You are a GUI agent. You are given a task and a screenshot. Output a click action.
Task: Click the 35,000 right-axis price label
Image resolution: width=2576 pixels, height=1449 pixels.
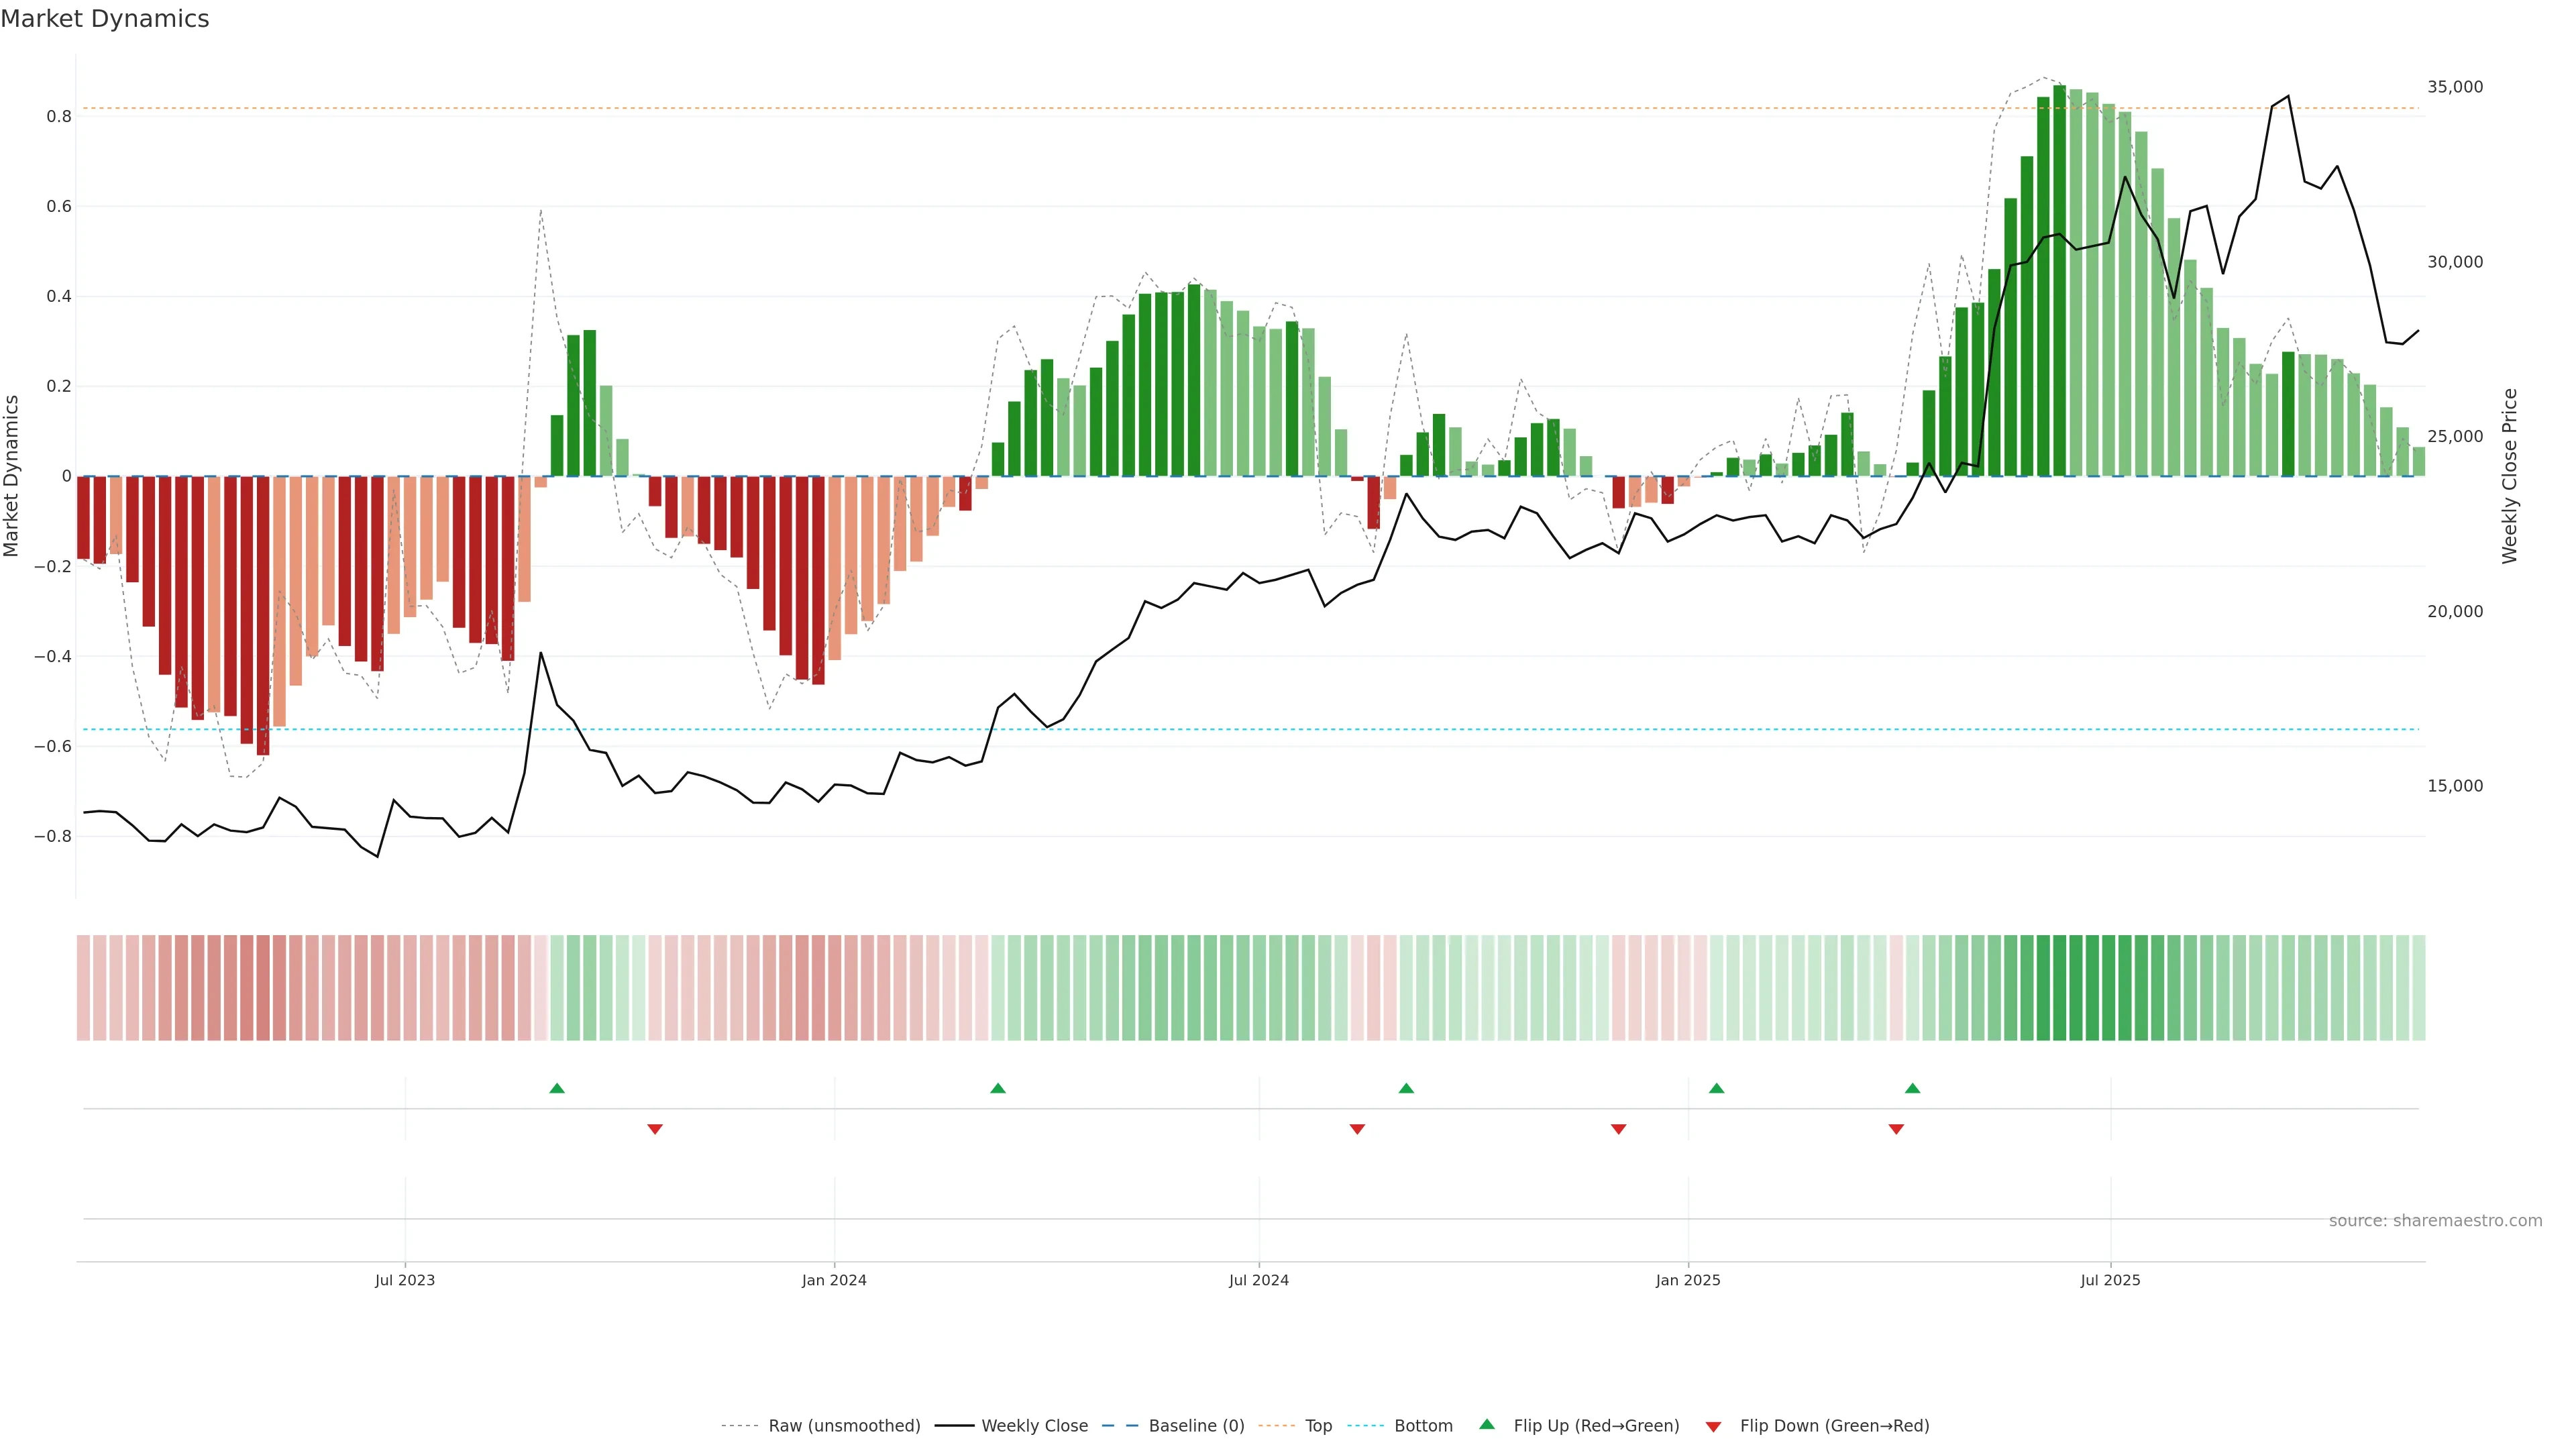click(2455, 87)
